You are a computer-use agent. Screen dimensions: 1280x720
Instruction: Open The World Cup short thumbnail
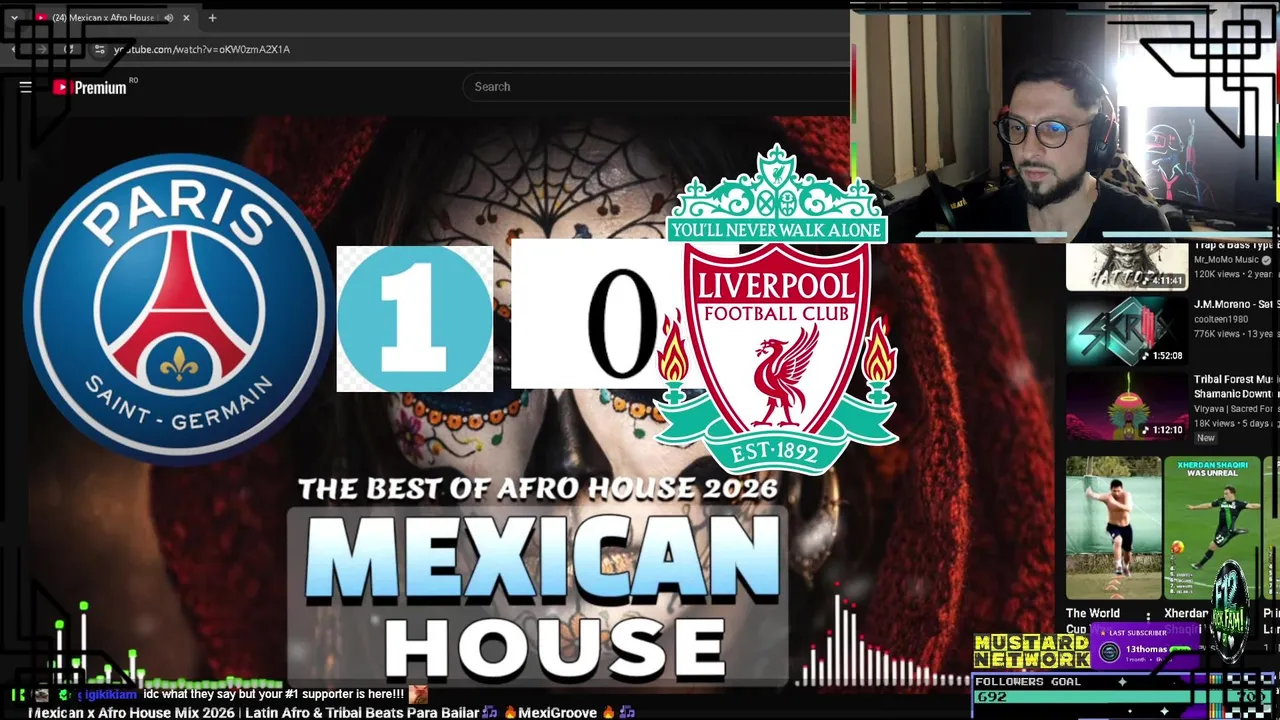(x=1113, y=528)
